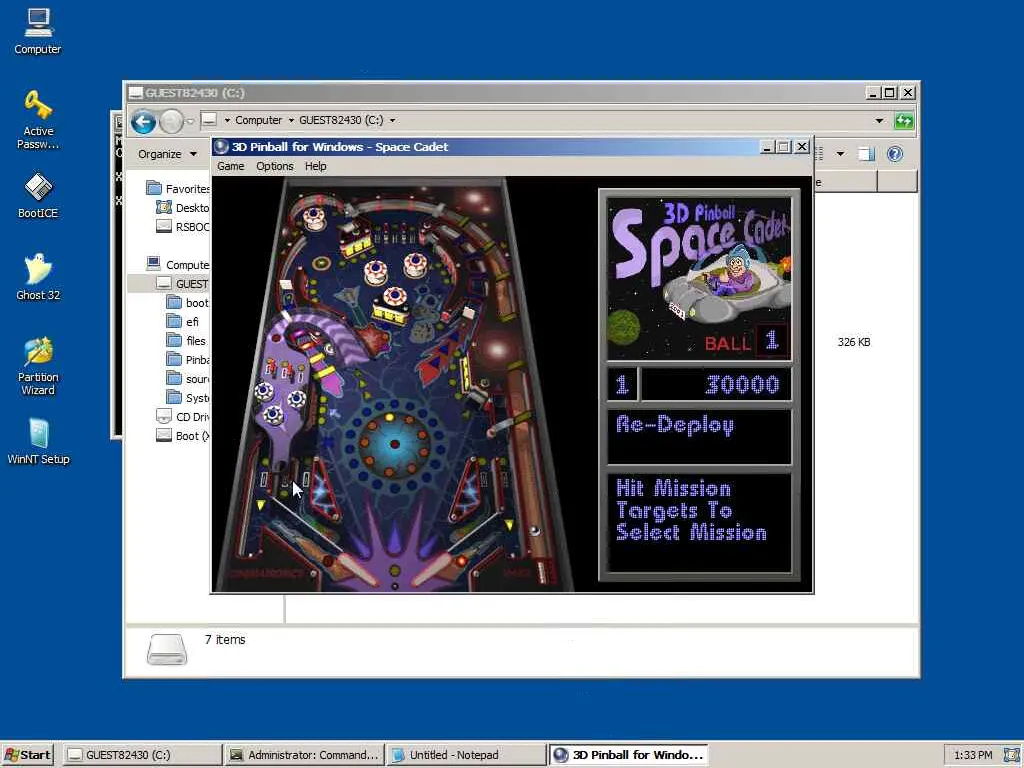Click the Explorer Back arrow button
The image size is (1024, 768).
(x=143, y=121)
